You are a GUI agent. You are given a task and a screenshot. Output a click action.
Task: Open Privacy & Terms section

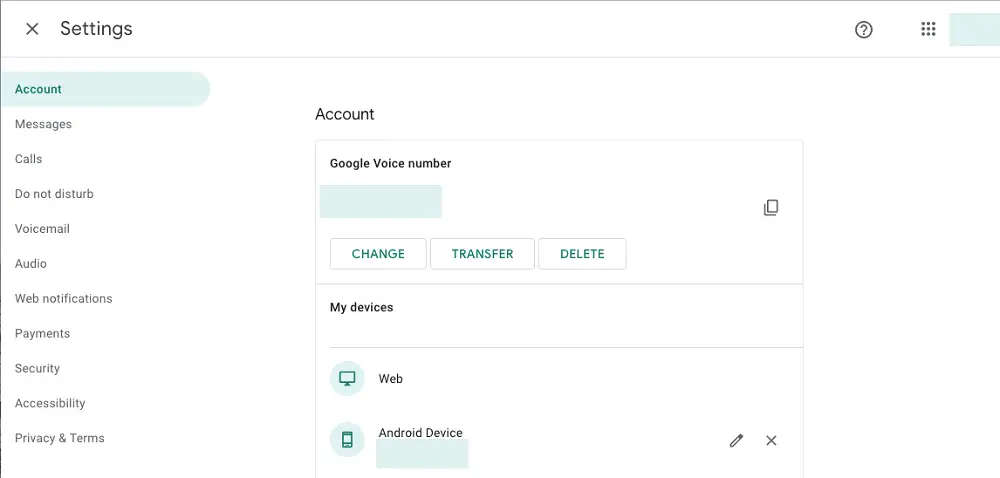(x=60, y=438)
